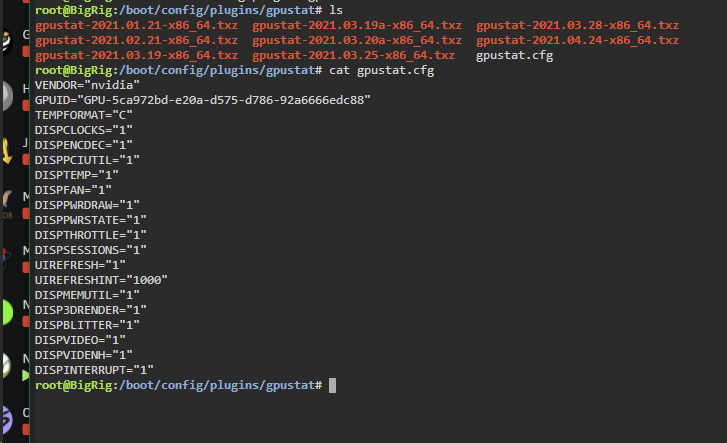This screenshot has height=443, width=727.
Task: Click the red stopped indicator under letter J
Action: pyautogui.click(x=26, y=160)
